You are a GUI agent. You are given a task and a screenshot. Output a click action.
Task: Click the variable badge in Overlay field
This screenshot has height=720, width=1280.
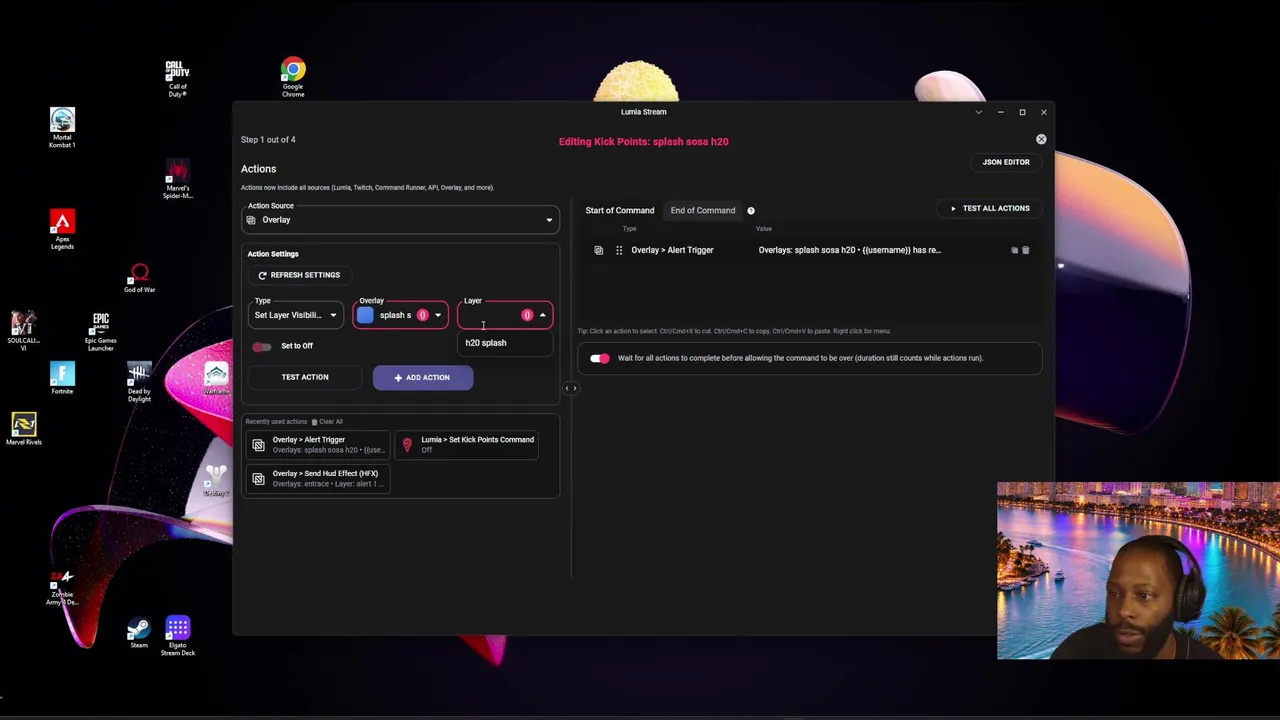click(x=422, y=315)
